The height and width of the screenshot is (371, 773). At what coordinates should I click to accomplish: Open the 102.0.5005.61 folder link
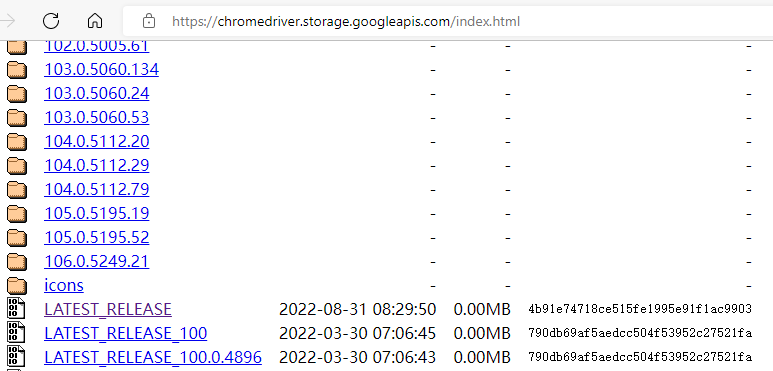tap(97, 46)
